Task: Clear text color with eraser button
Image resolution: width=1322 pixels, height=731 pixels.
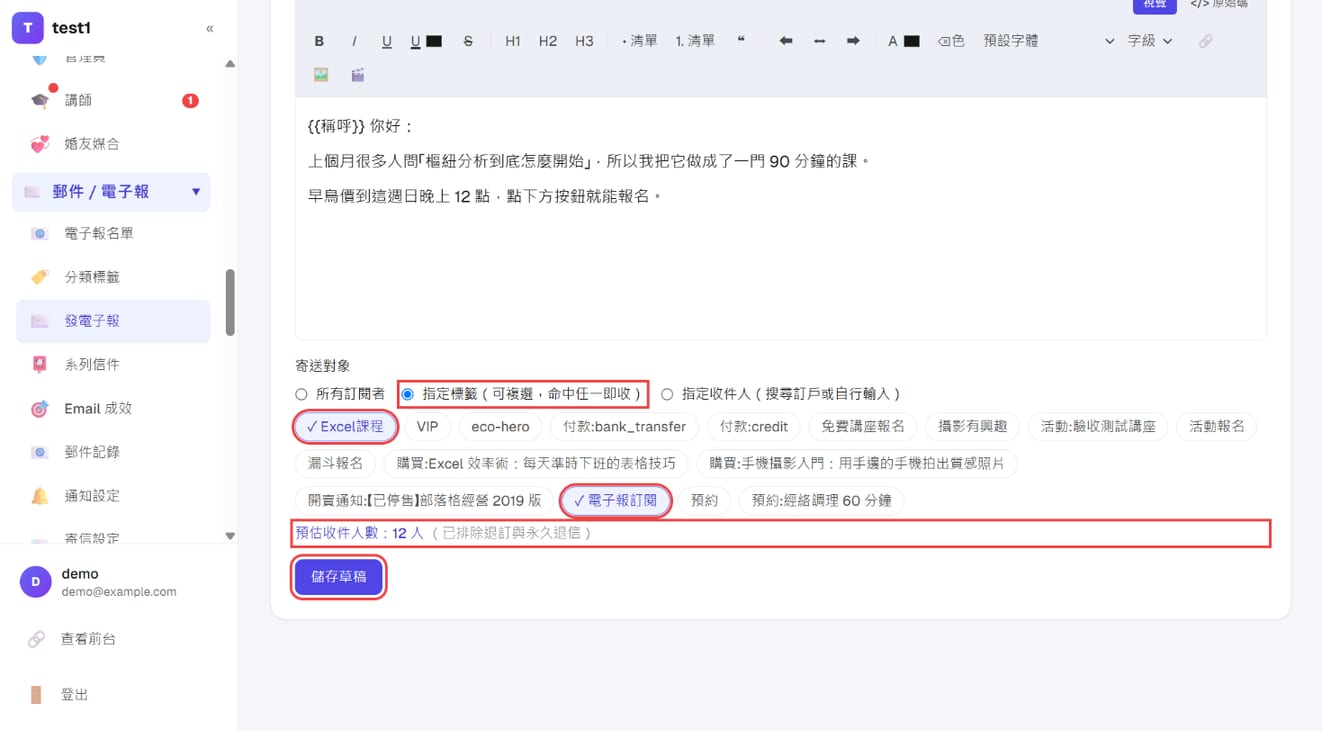Action: point(951,41)
